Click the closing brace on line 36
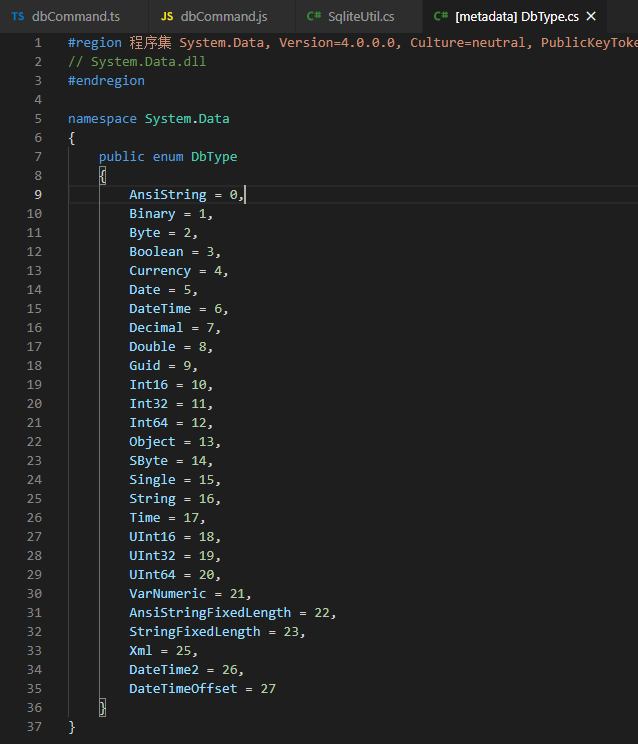Viewport: 638px width, 744px height. (102, 707)
